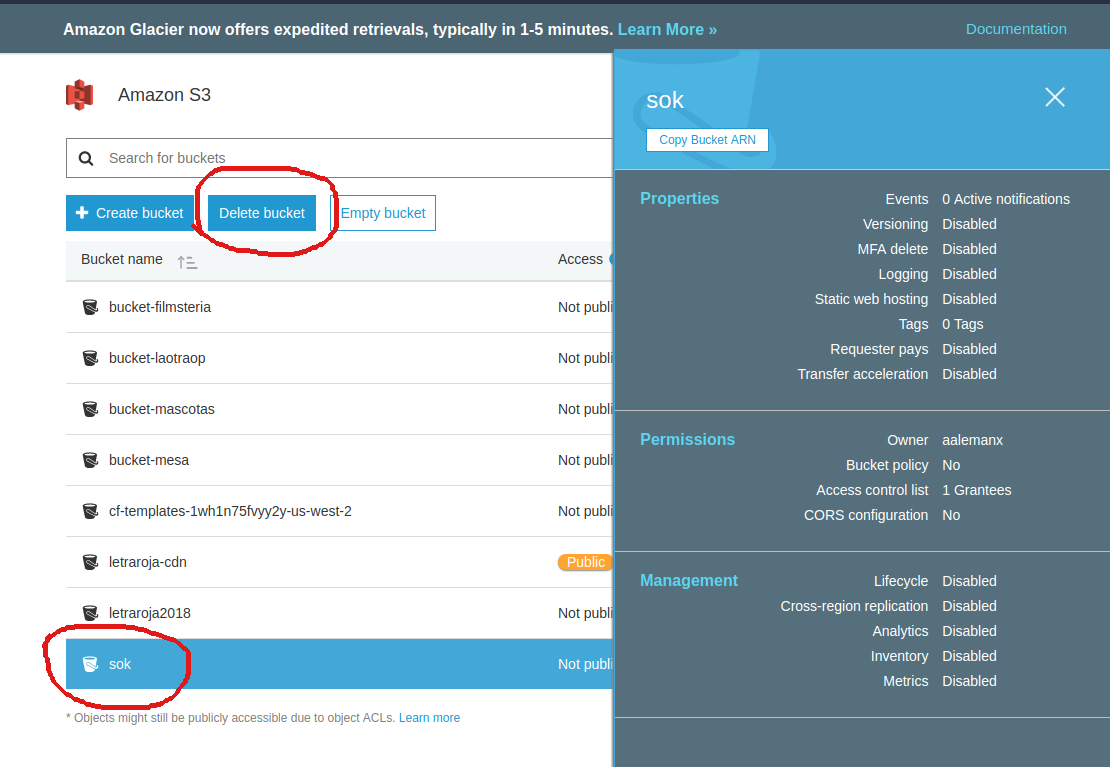Click the search magnifier icon in bucket search
Screen dimensions: 1110x767
pyautogui.click(x=86, y=158)
